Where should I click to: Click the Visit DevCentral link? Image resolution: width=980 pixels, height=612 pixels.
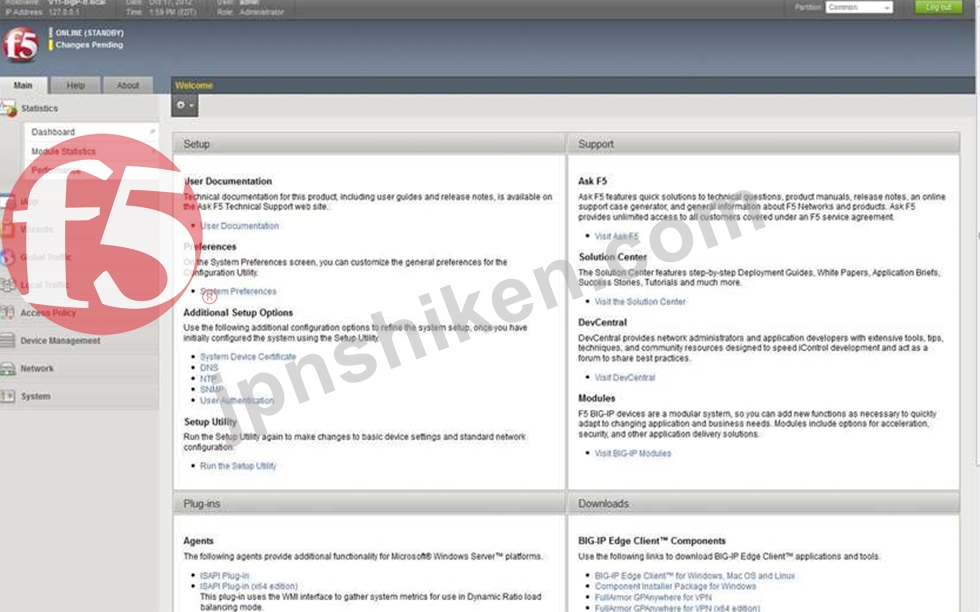click(x=625, y=378)
